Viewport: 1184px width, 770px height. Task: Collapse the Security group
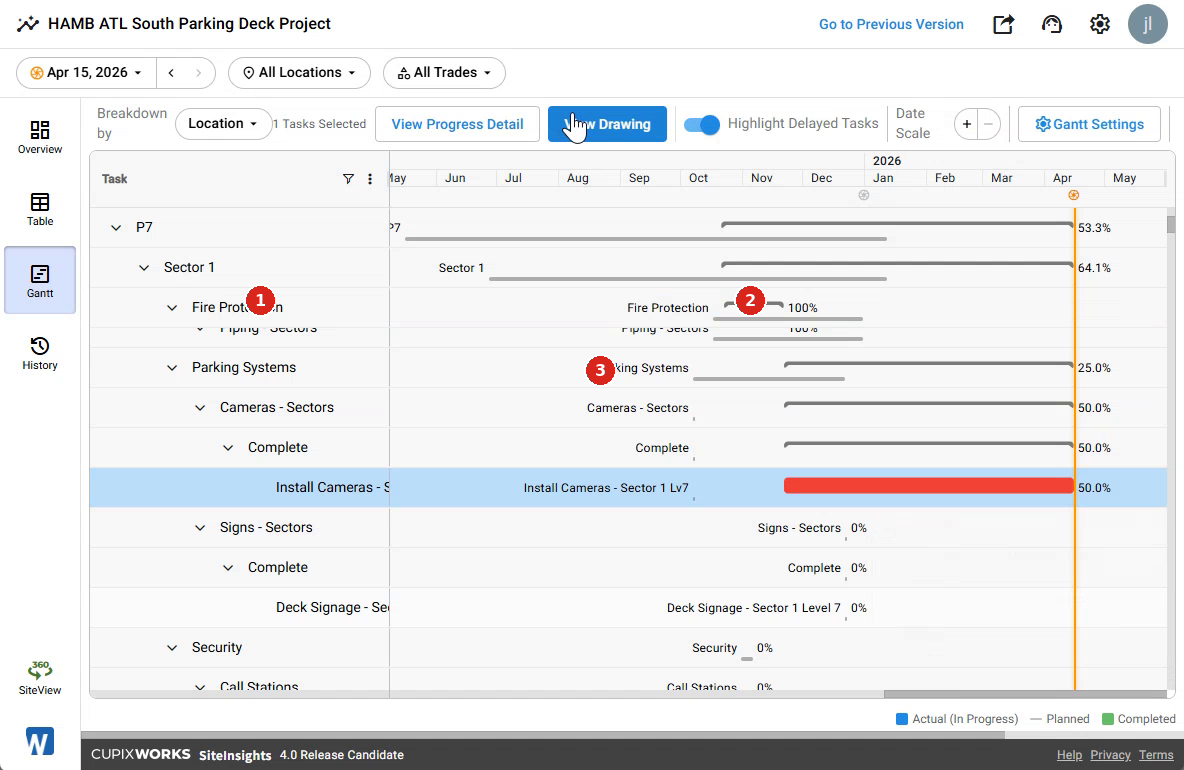coord(171,648)
